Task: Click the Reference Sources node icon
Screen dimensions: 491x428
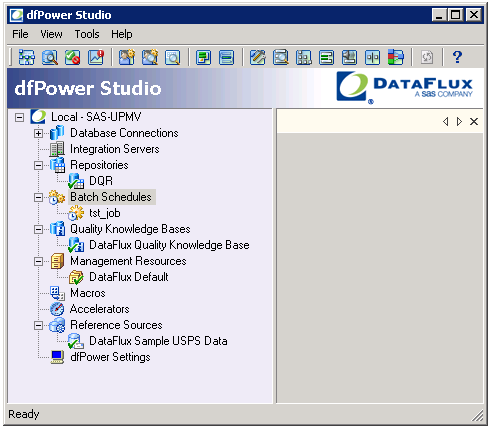Action: coord(57,325)
